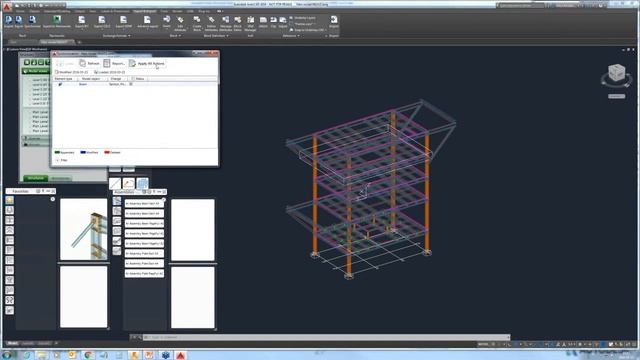The image size is (640, 360).
Task: Open Google Chrome from the taskbar
Action: pos(88,355)
